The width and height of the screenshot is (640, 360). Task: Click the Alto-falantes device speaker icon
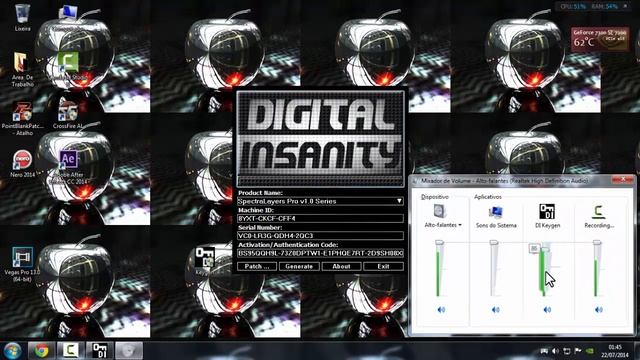440,211
